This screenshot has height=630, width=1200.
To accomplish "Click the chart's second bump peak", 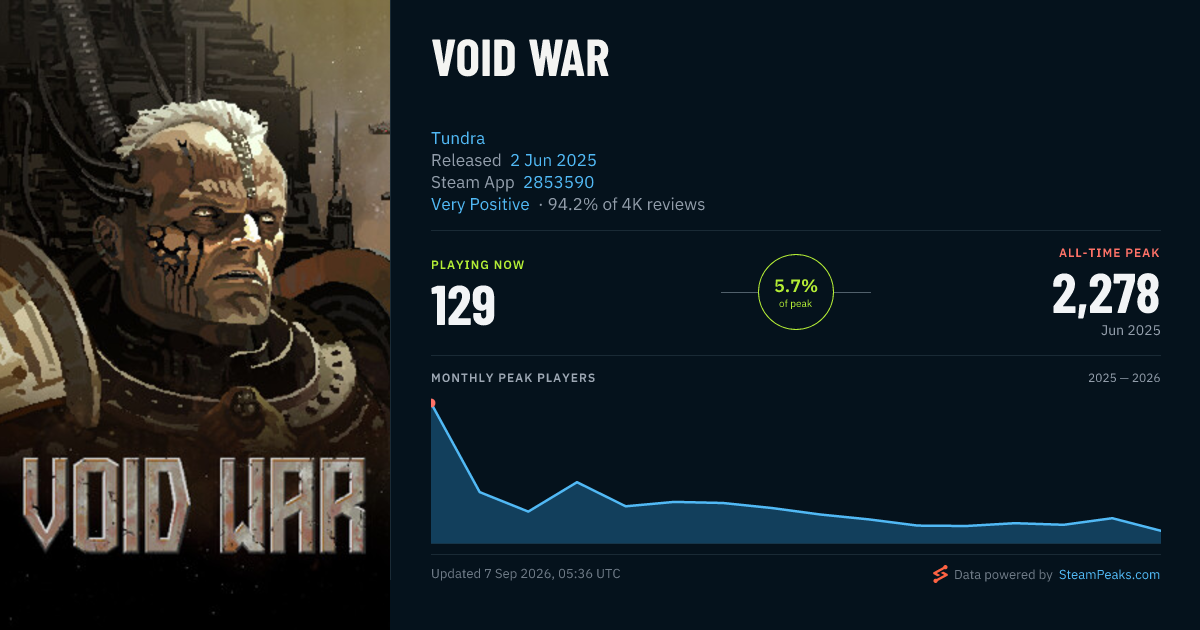I will coord(578,482).
